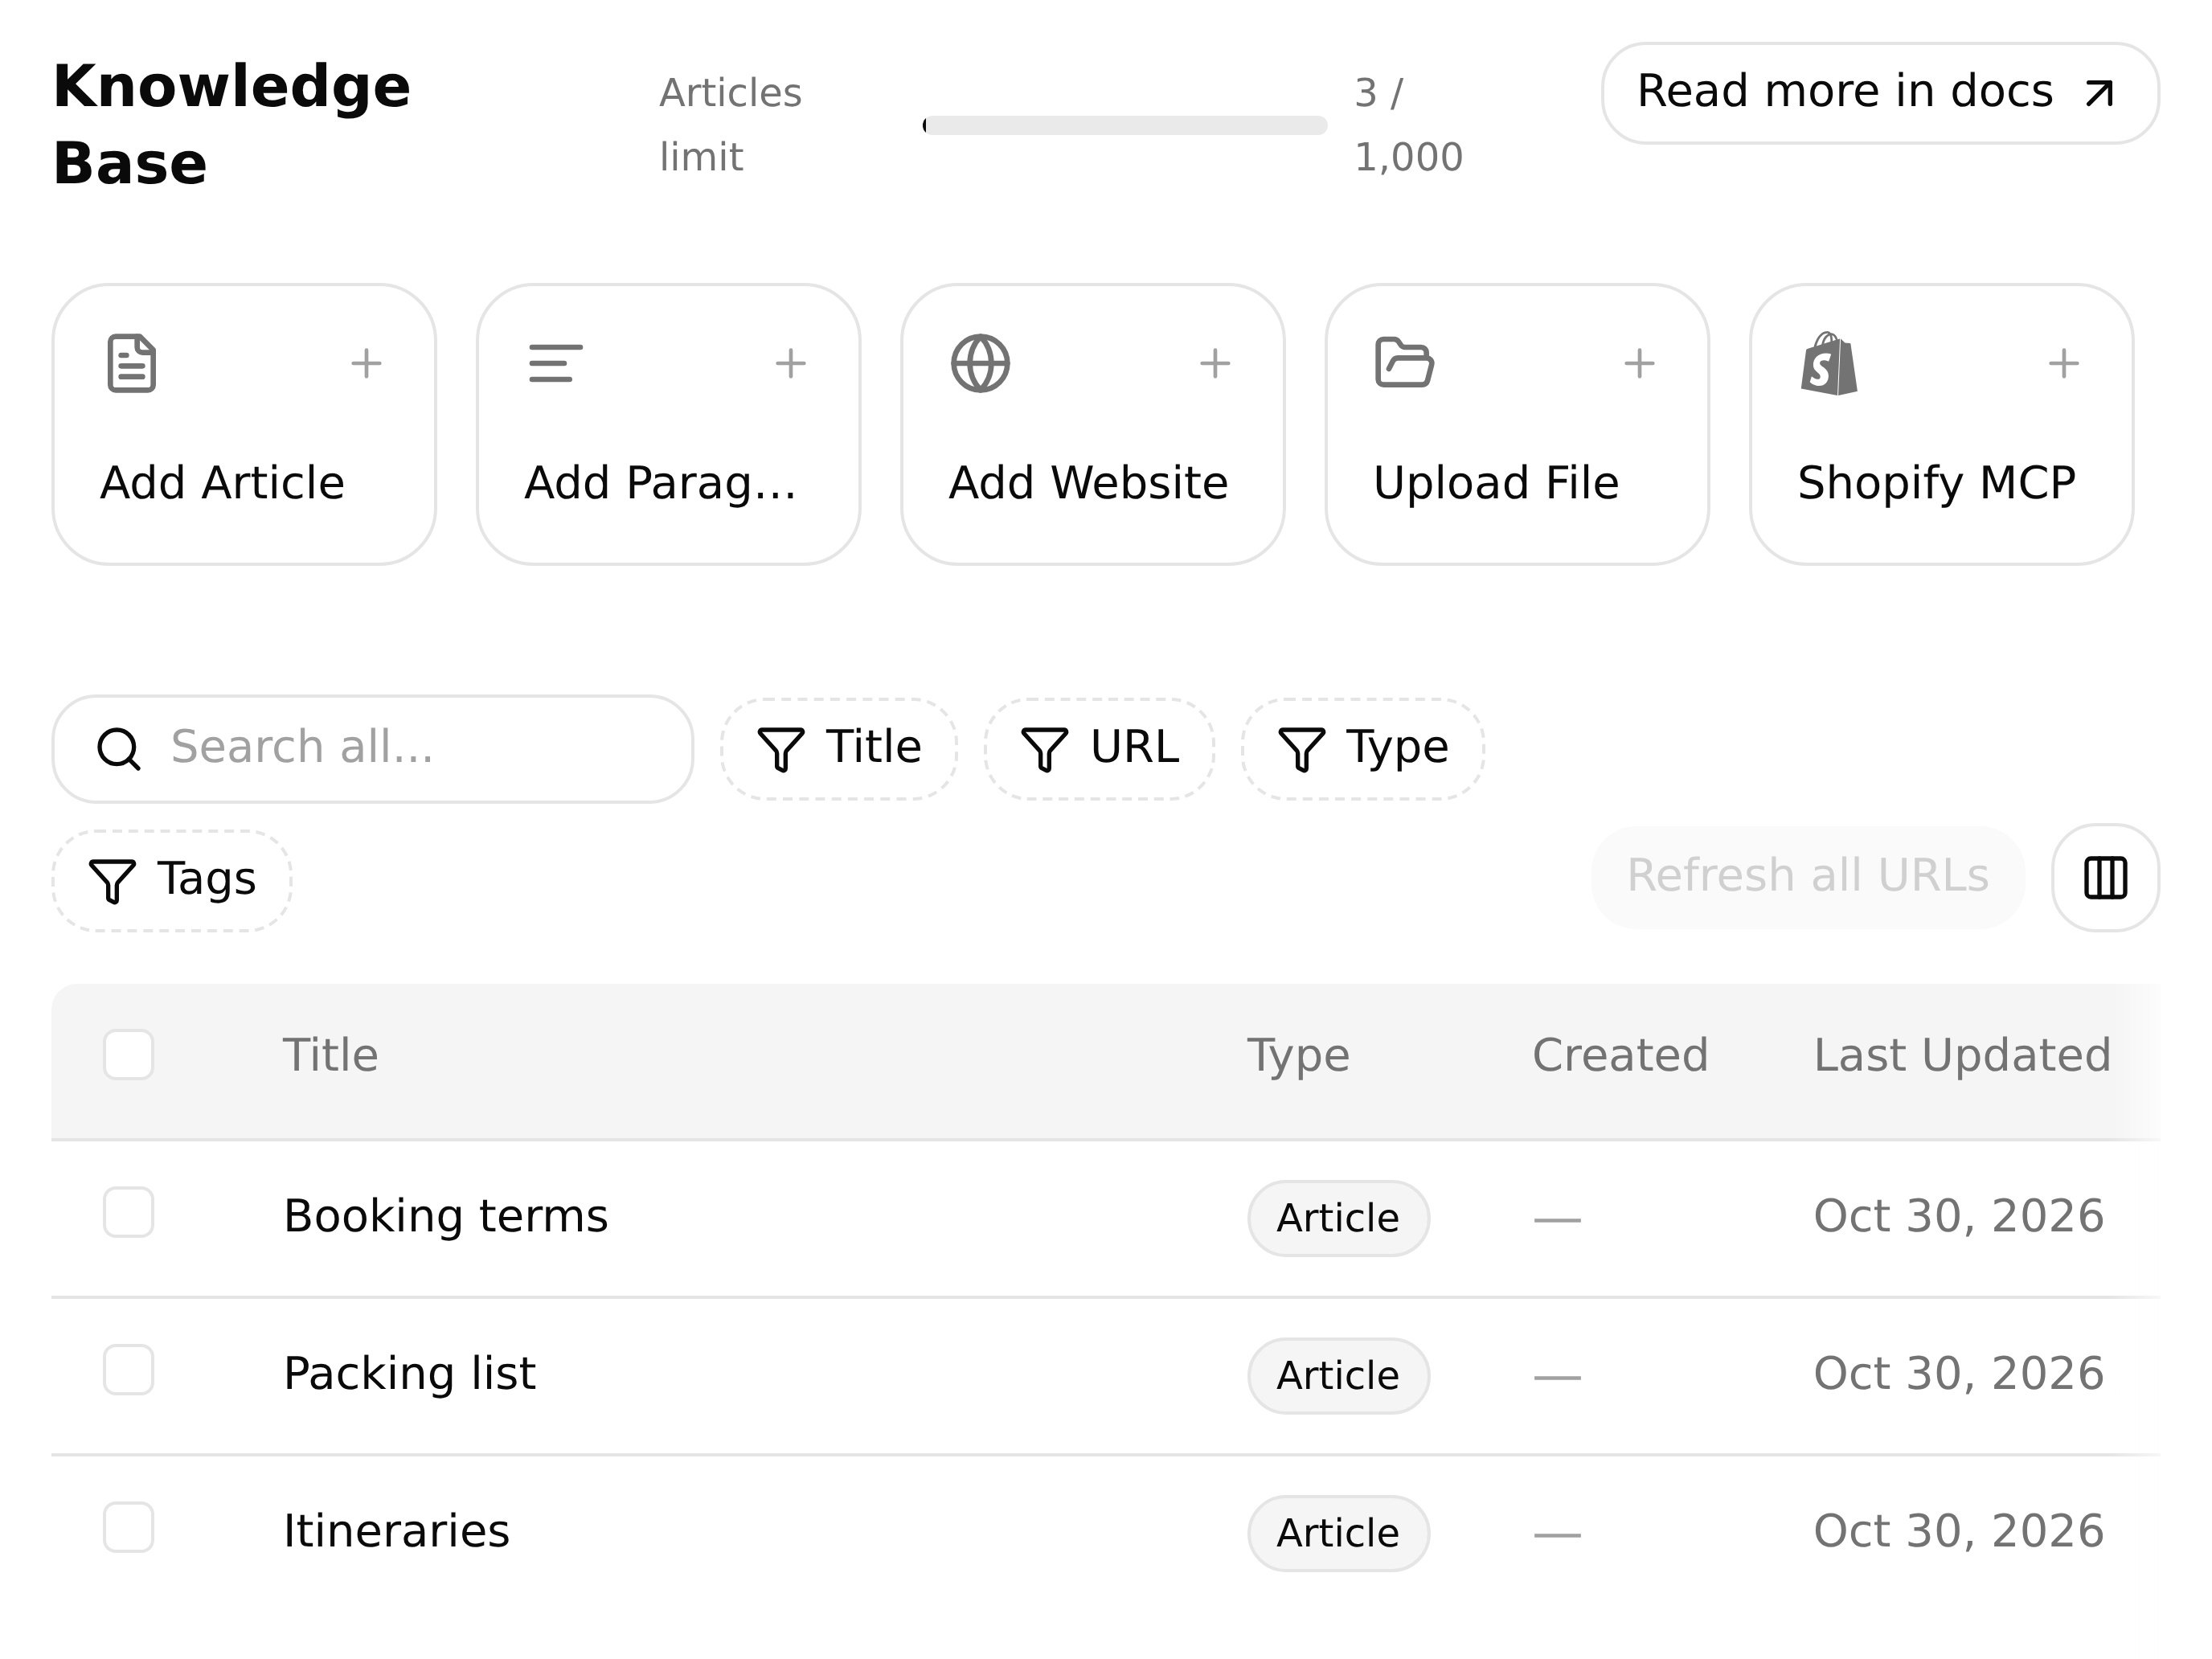Click the Add Website globe icon
The image size is (2212, 1659).
[x=980, y=363]
